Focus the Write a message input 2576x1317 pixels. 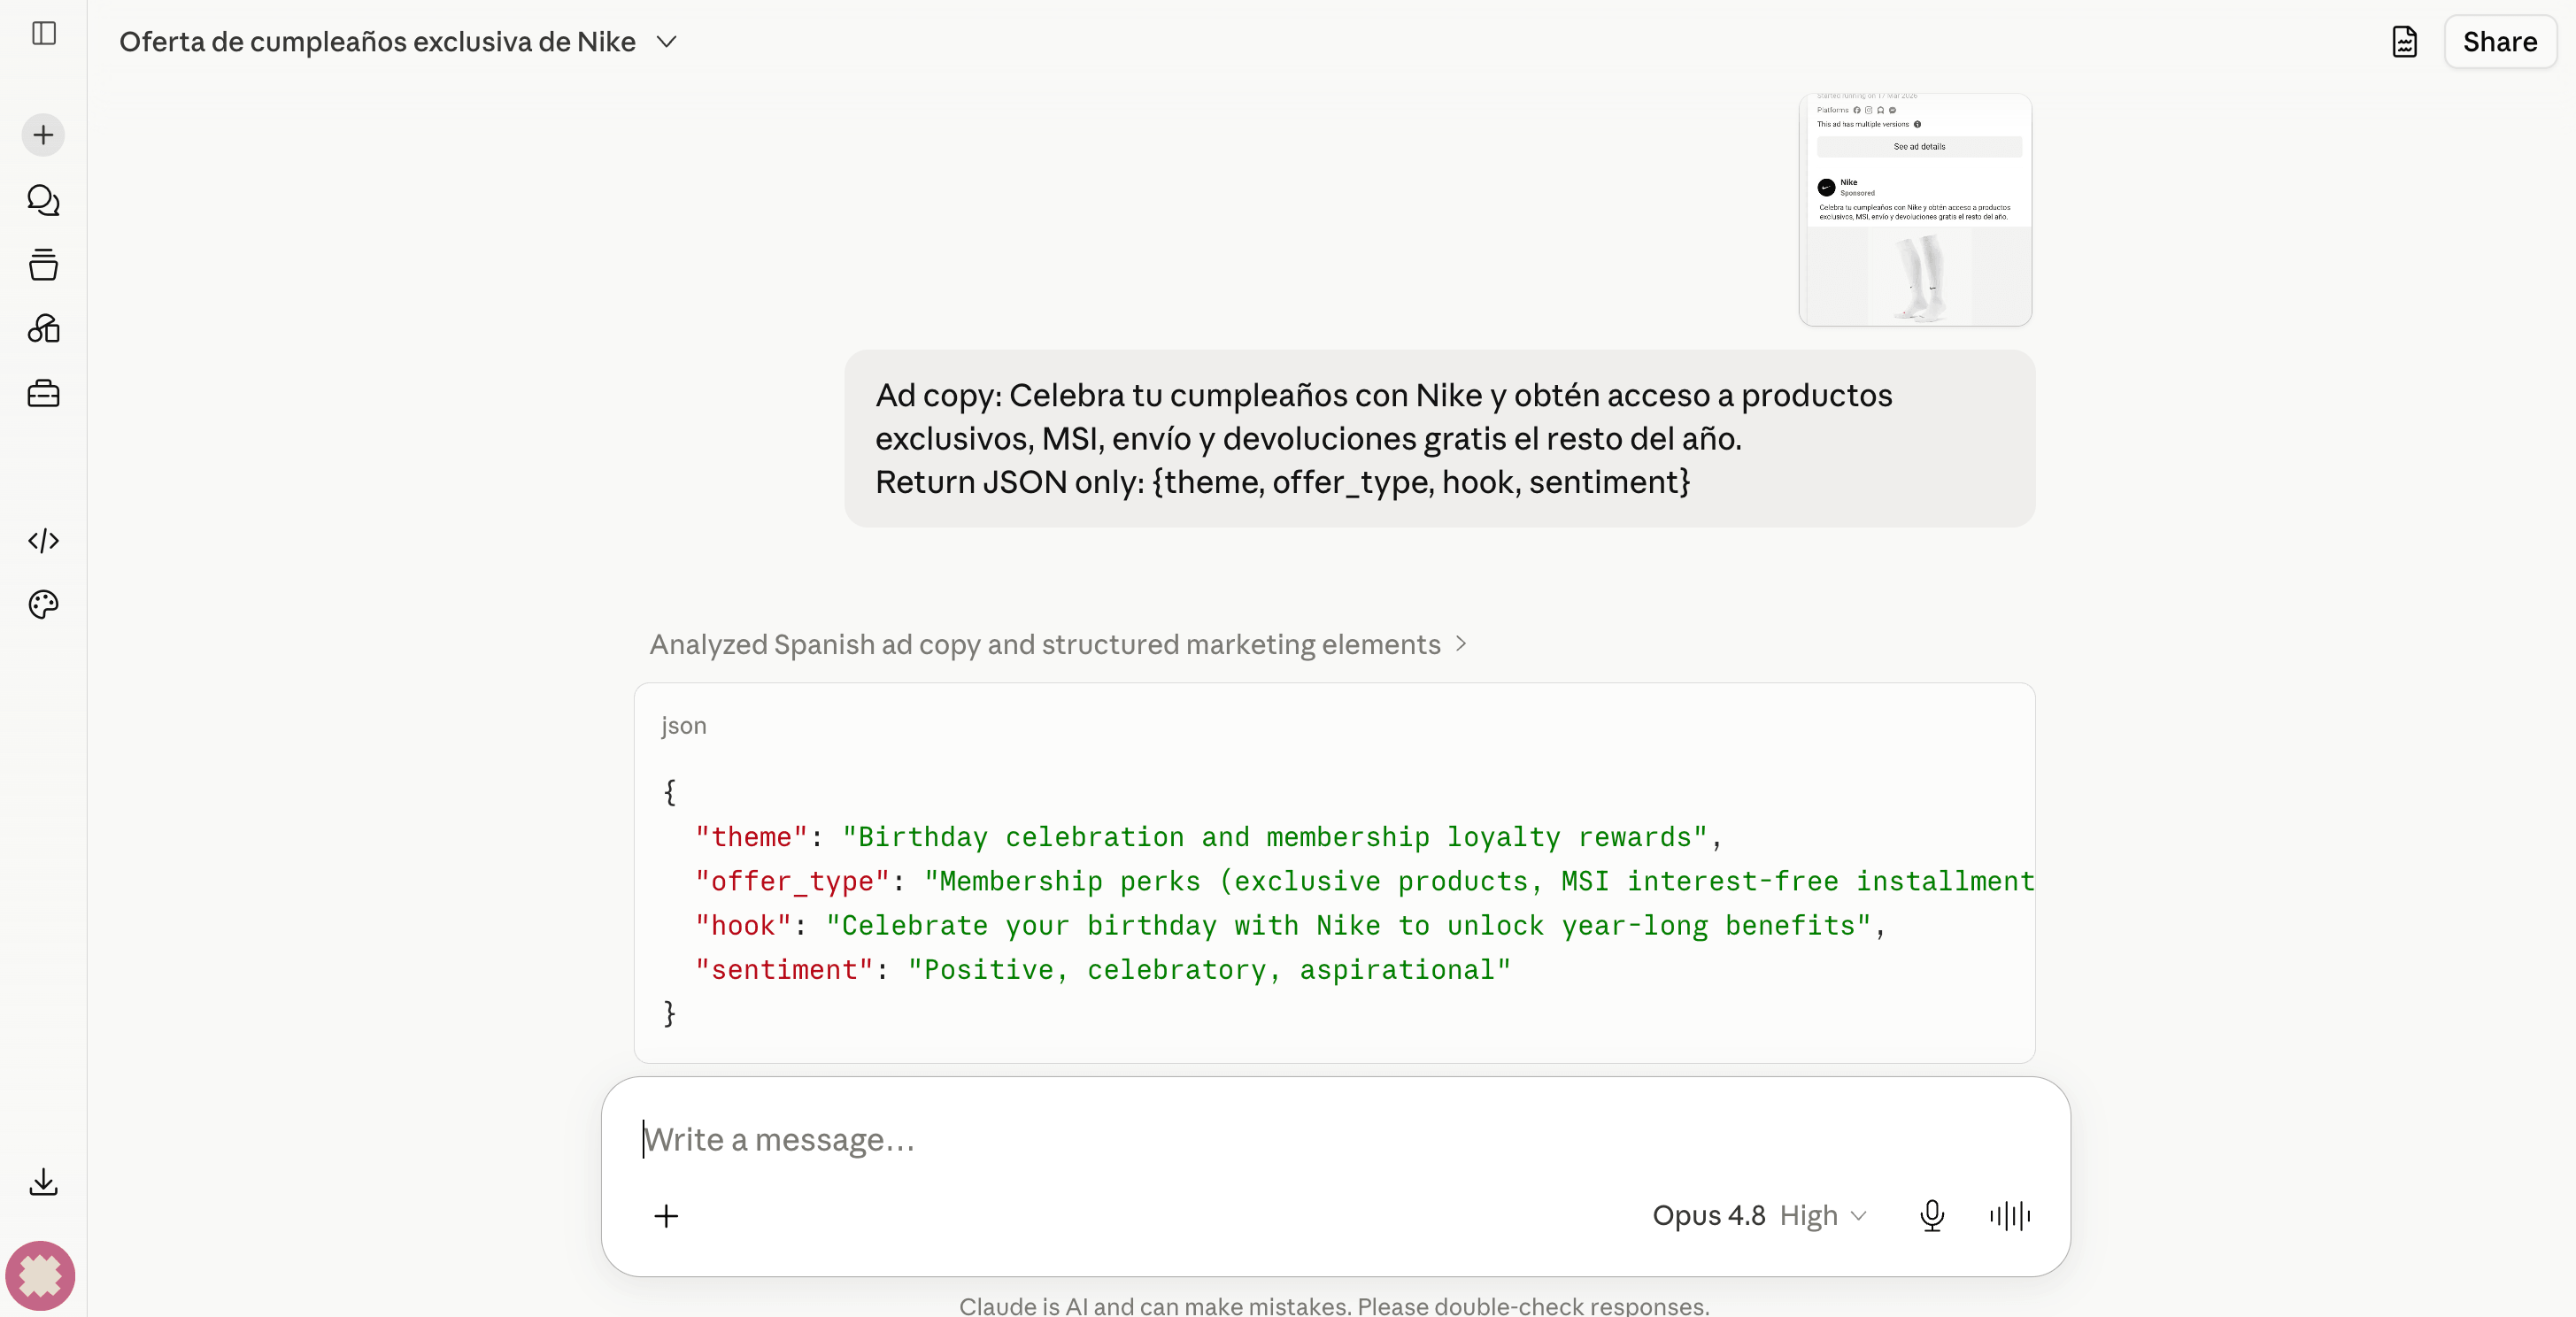[x=1335, y=1140]
